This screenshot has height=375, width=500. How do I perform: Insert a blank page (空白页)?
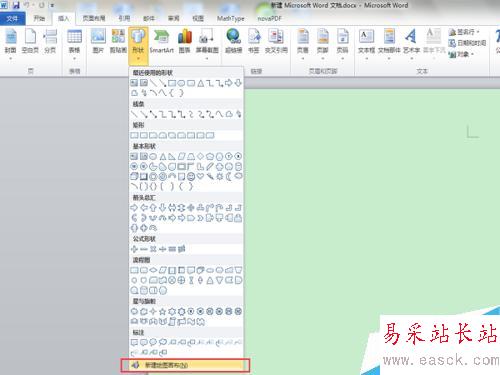[x=30, y=42]
